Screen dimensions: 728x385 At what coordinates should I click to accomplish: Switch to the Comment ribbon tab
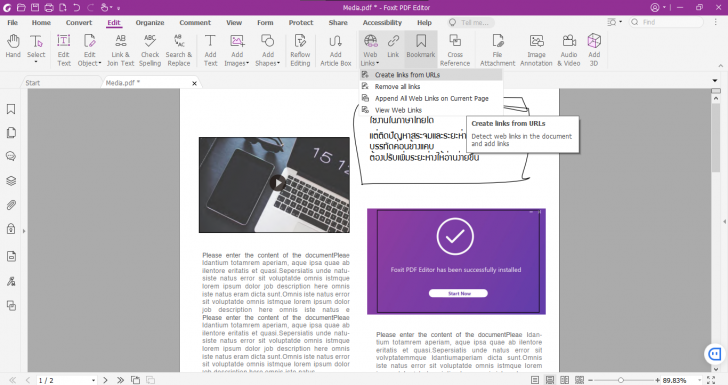pos(195,22)
